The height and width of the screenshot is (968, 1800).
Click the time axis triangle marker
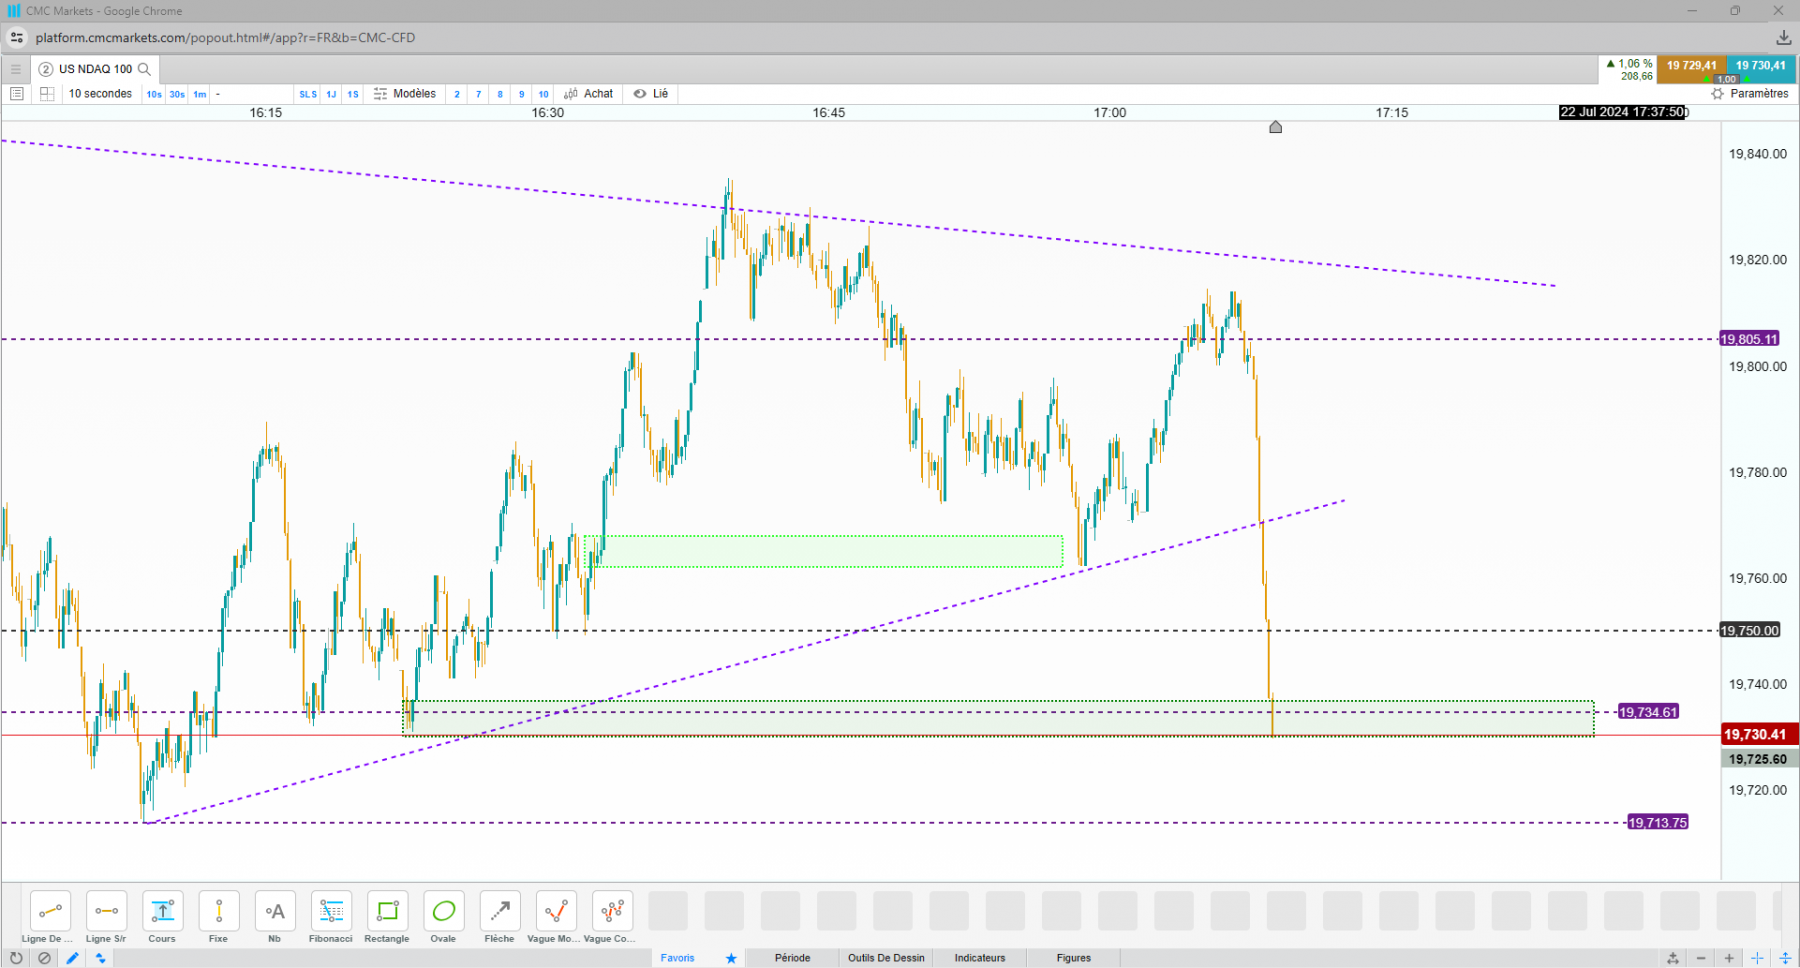(1275, 127)
